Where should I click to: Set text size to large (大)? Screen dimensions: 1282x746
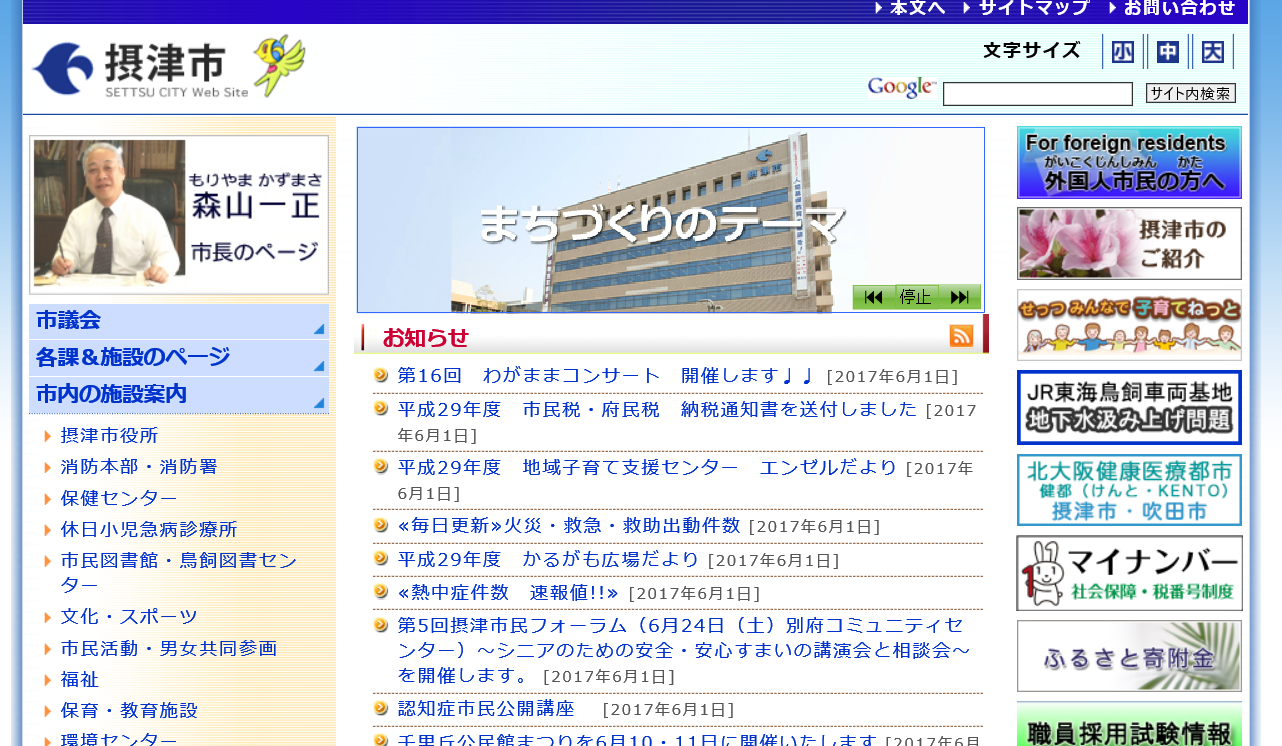pos(1212,51)
